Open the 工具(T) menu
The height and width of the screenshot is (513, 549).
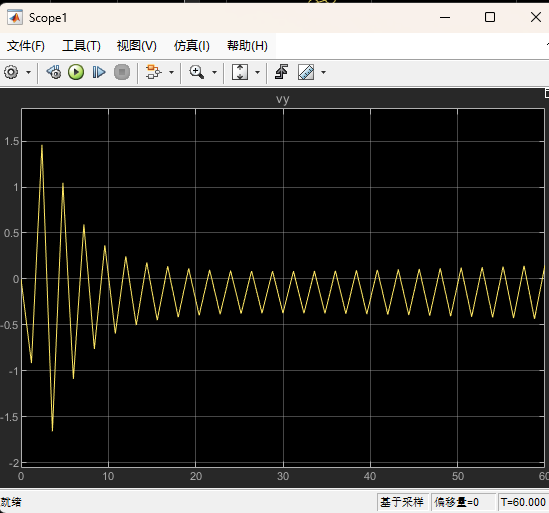(81, 46)
